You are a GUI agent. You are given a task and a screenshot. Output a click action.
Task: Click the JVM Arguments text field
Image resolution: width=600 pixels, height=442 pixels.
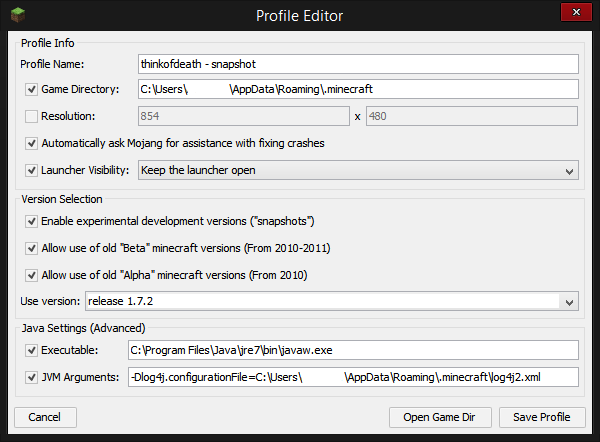pos(352,377)
